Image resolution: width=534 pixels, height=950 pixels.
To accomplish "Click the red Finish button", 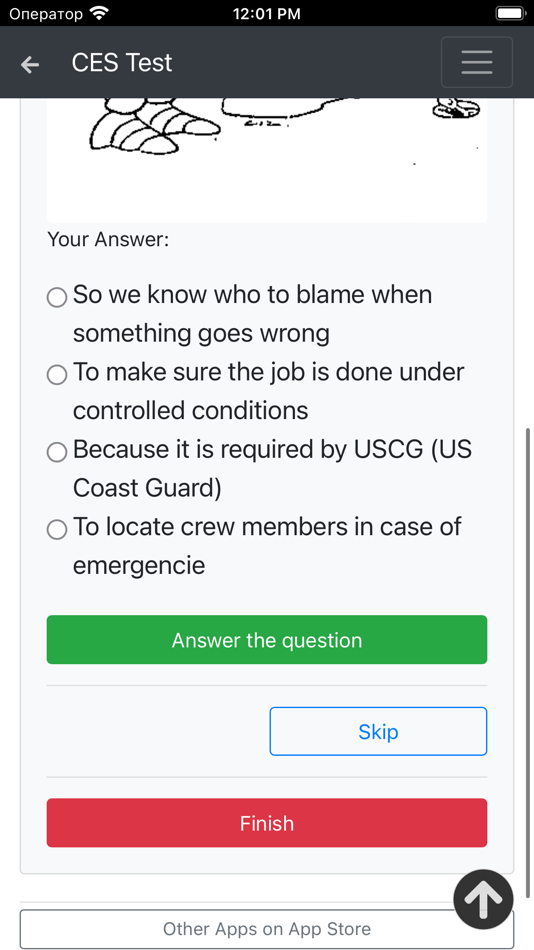I will pos(267,823).
